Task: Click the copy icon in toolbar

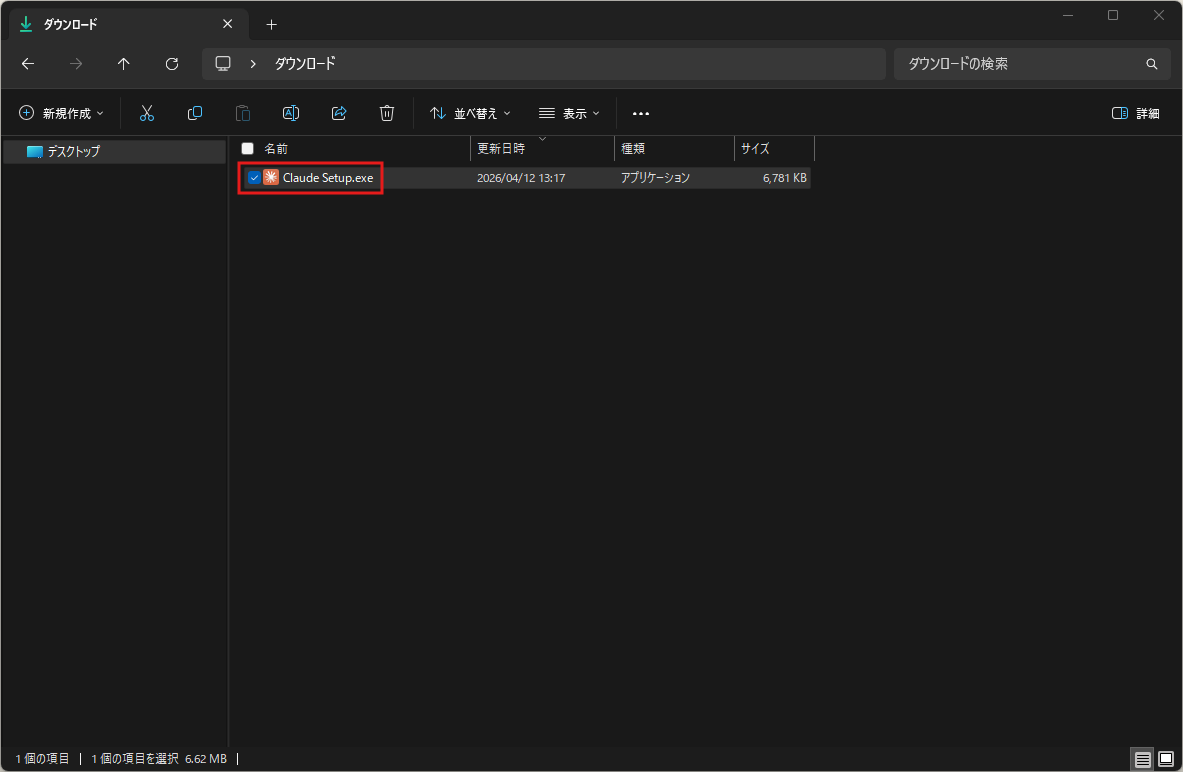Action: tap(195, 114)
